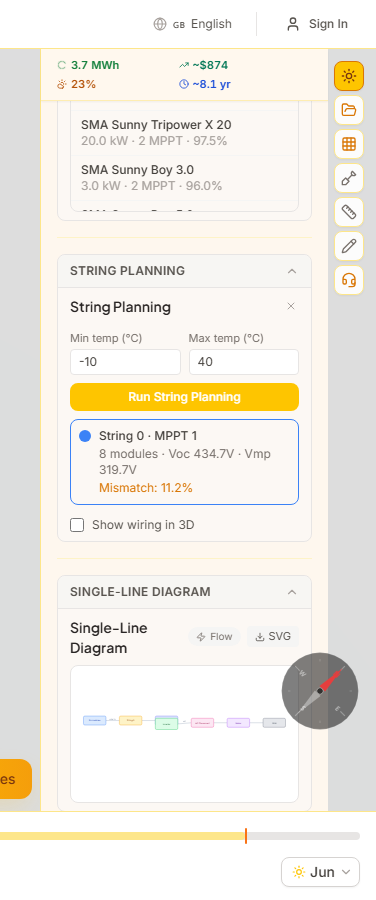Select the String 0 MPPT 1 radio dot

85,436
